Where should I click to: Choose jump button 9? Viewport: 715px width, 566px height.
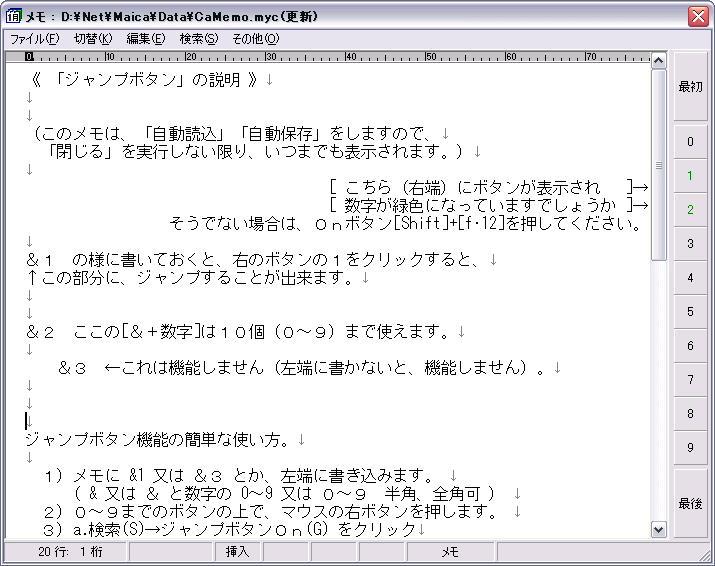pos(690,448)
